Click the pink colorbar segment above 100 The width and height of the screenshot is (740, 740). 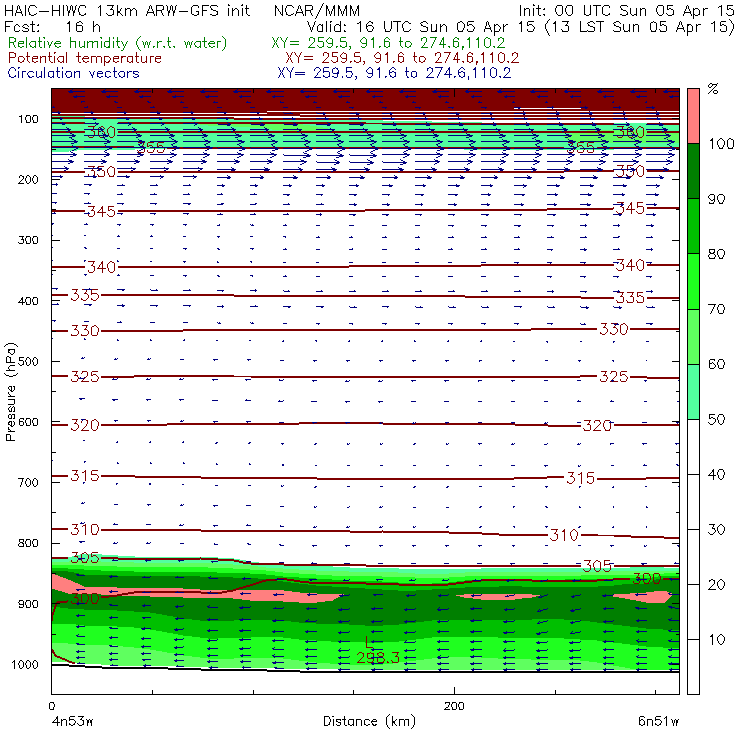coord(693,116)
